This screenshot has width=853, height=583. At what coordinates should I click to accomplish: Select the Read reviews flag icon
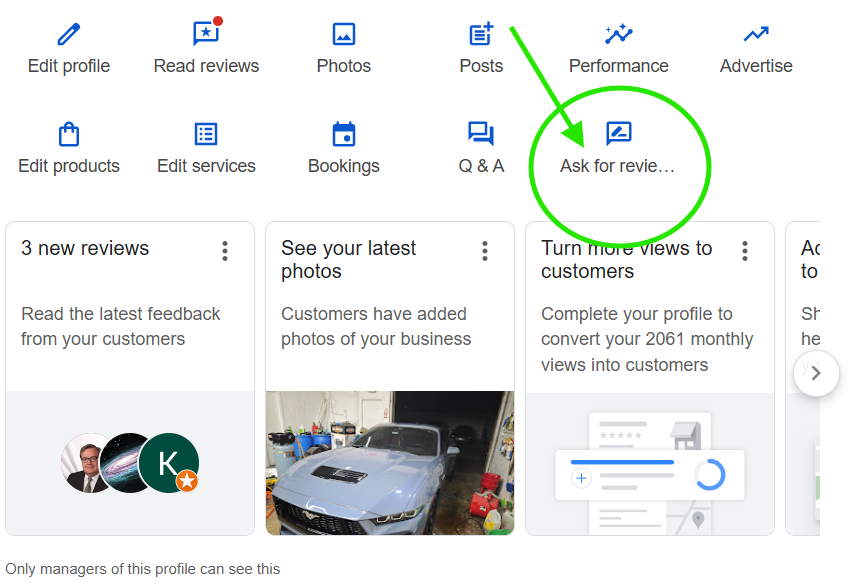tap(206, 34)
